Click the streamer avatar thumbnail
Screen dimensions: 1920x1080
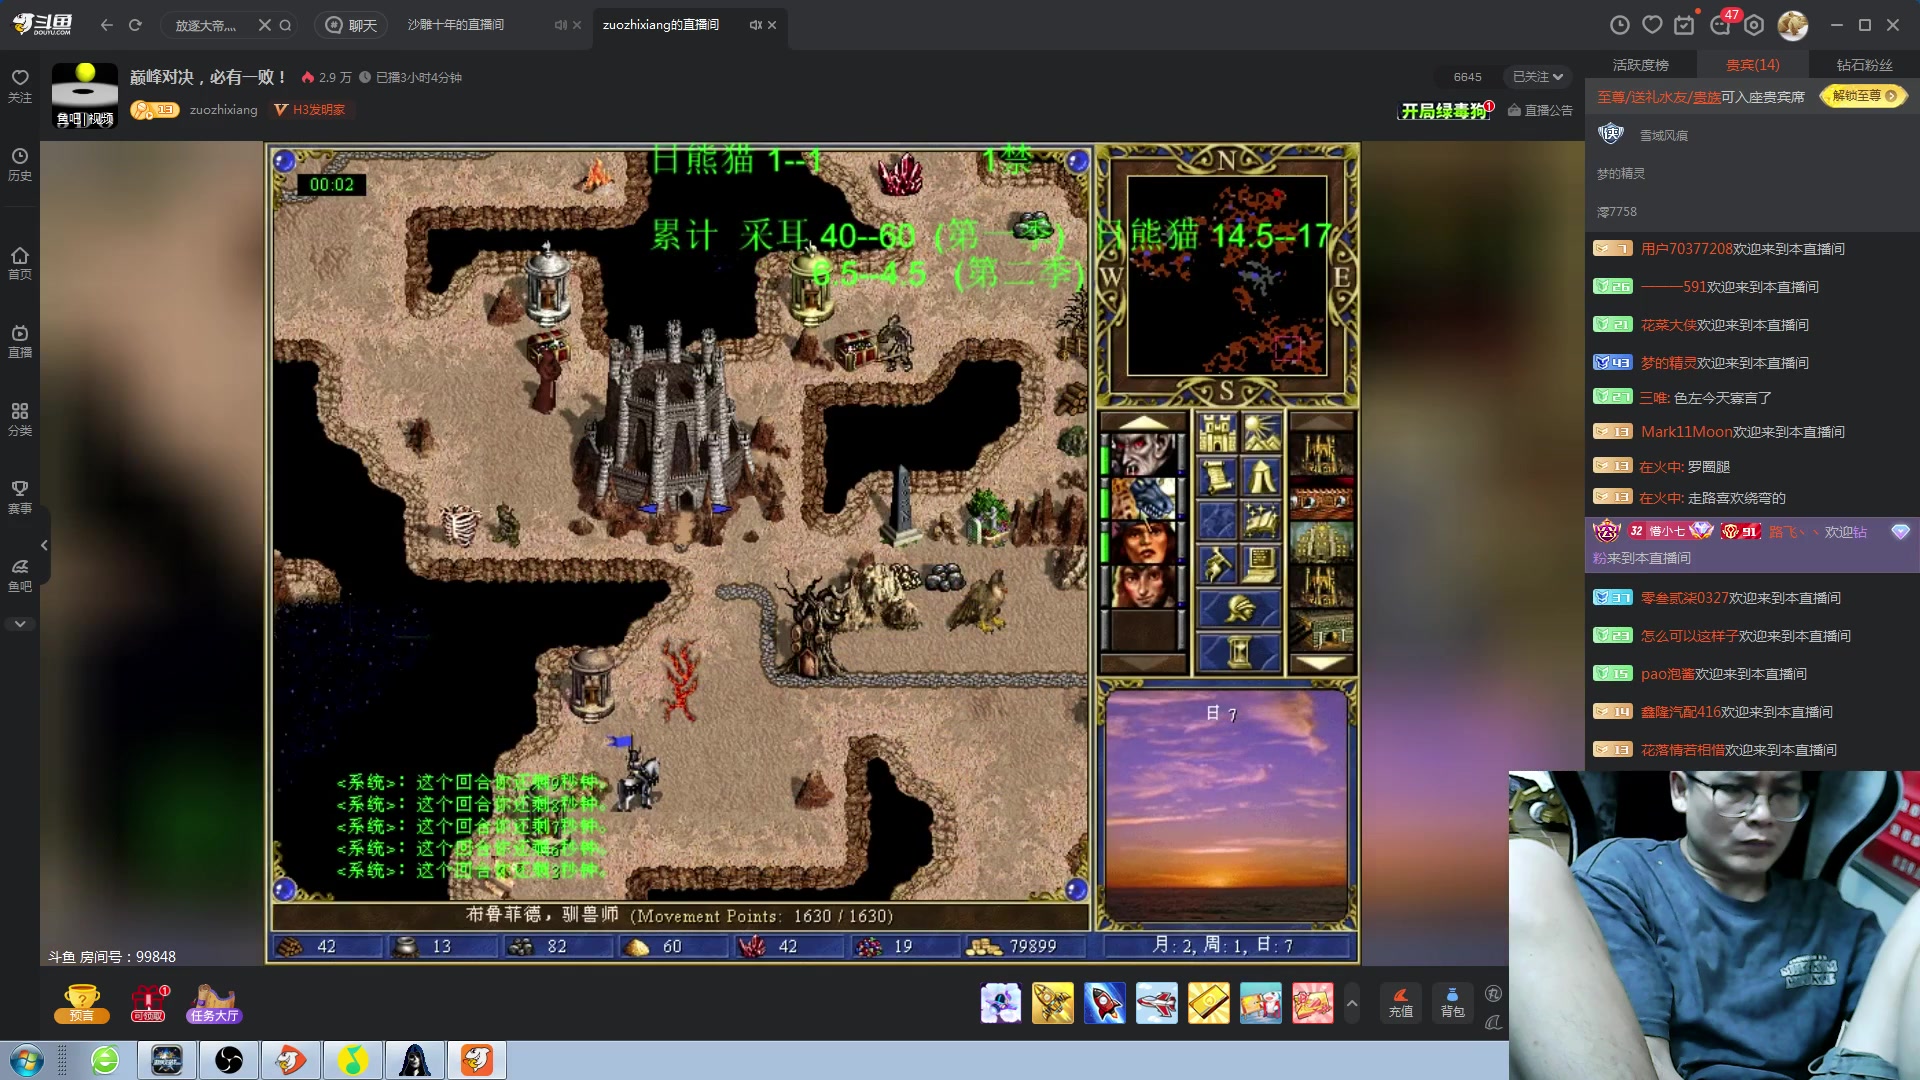click(84, 95)
